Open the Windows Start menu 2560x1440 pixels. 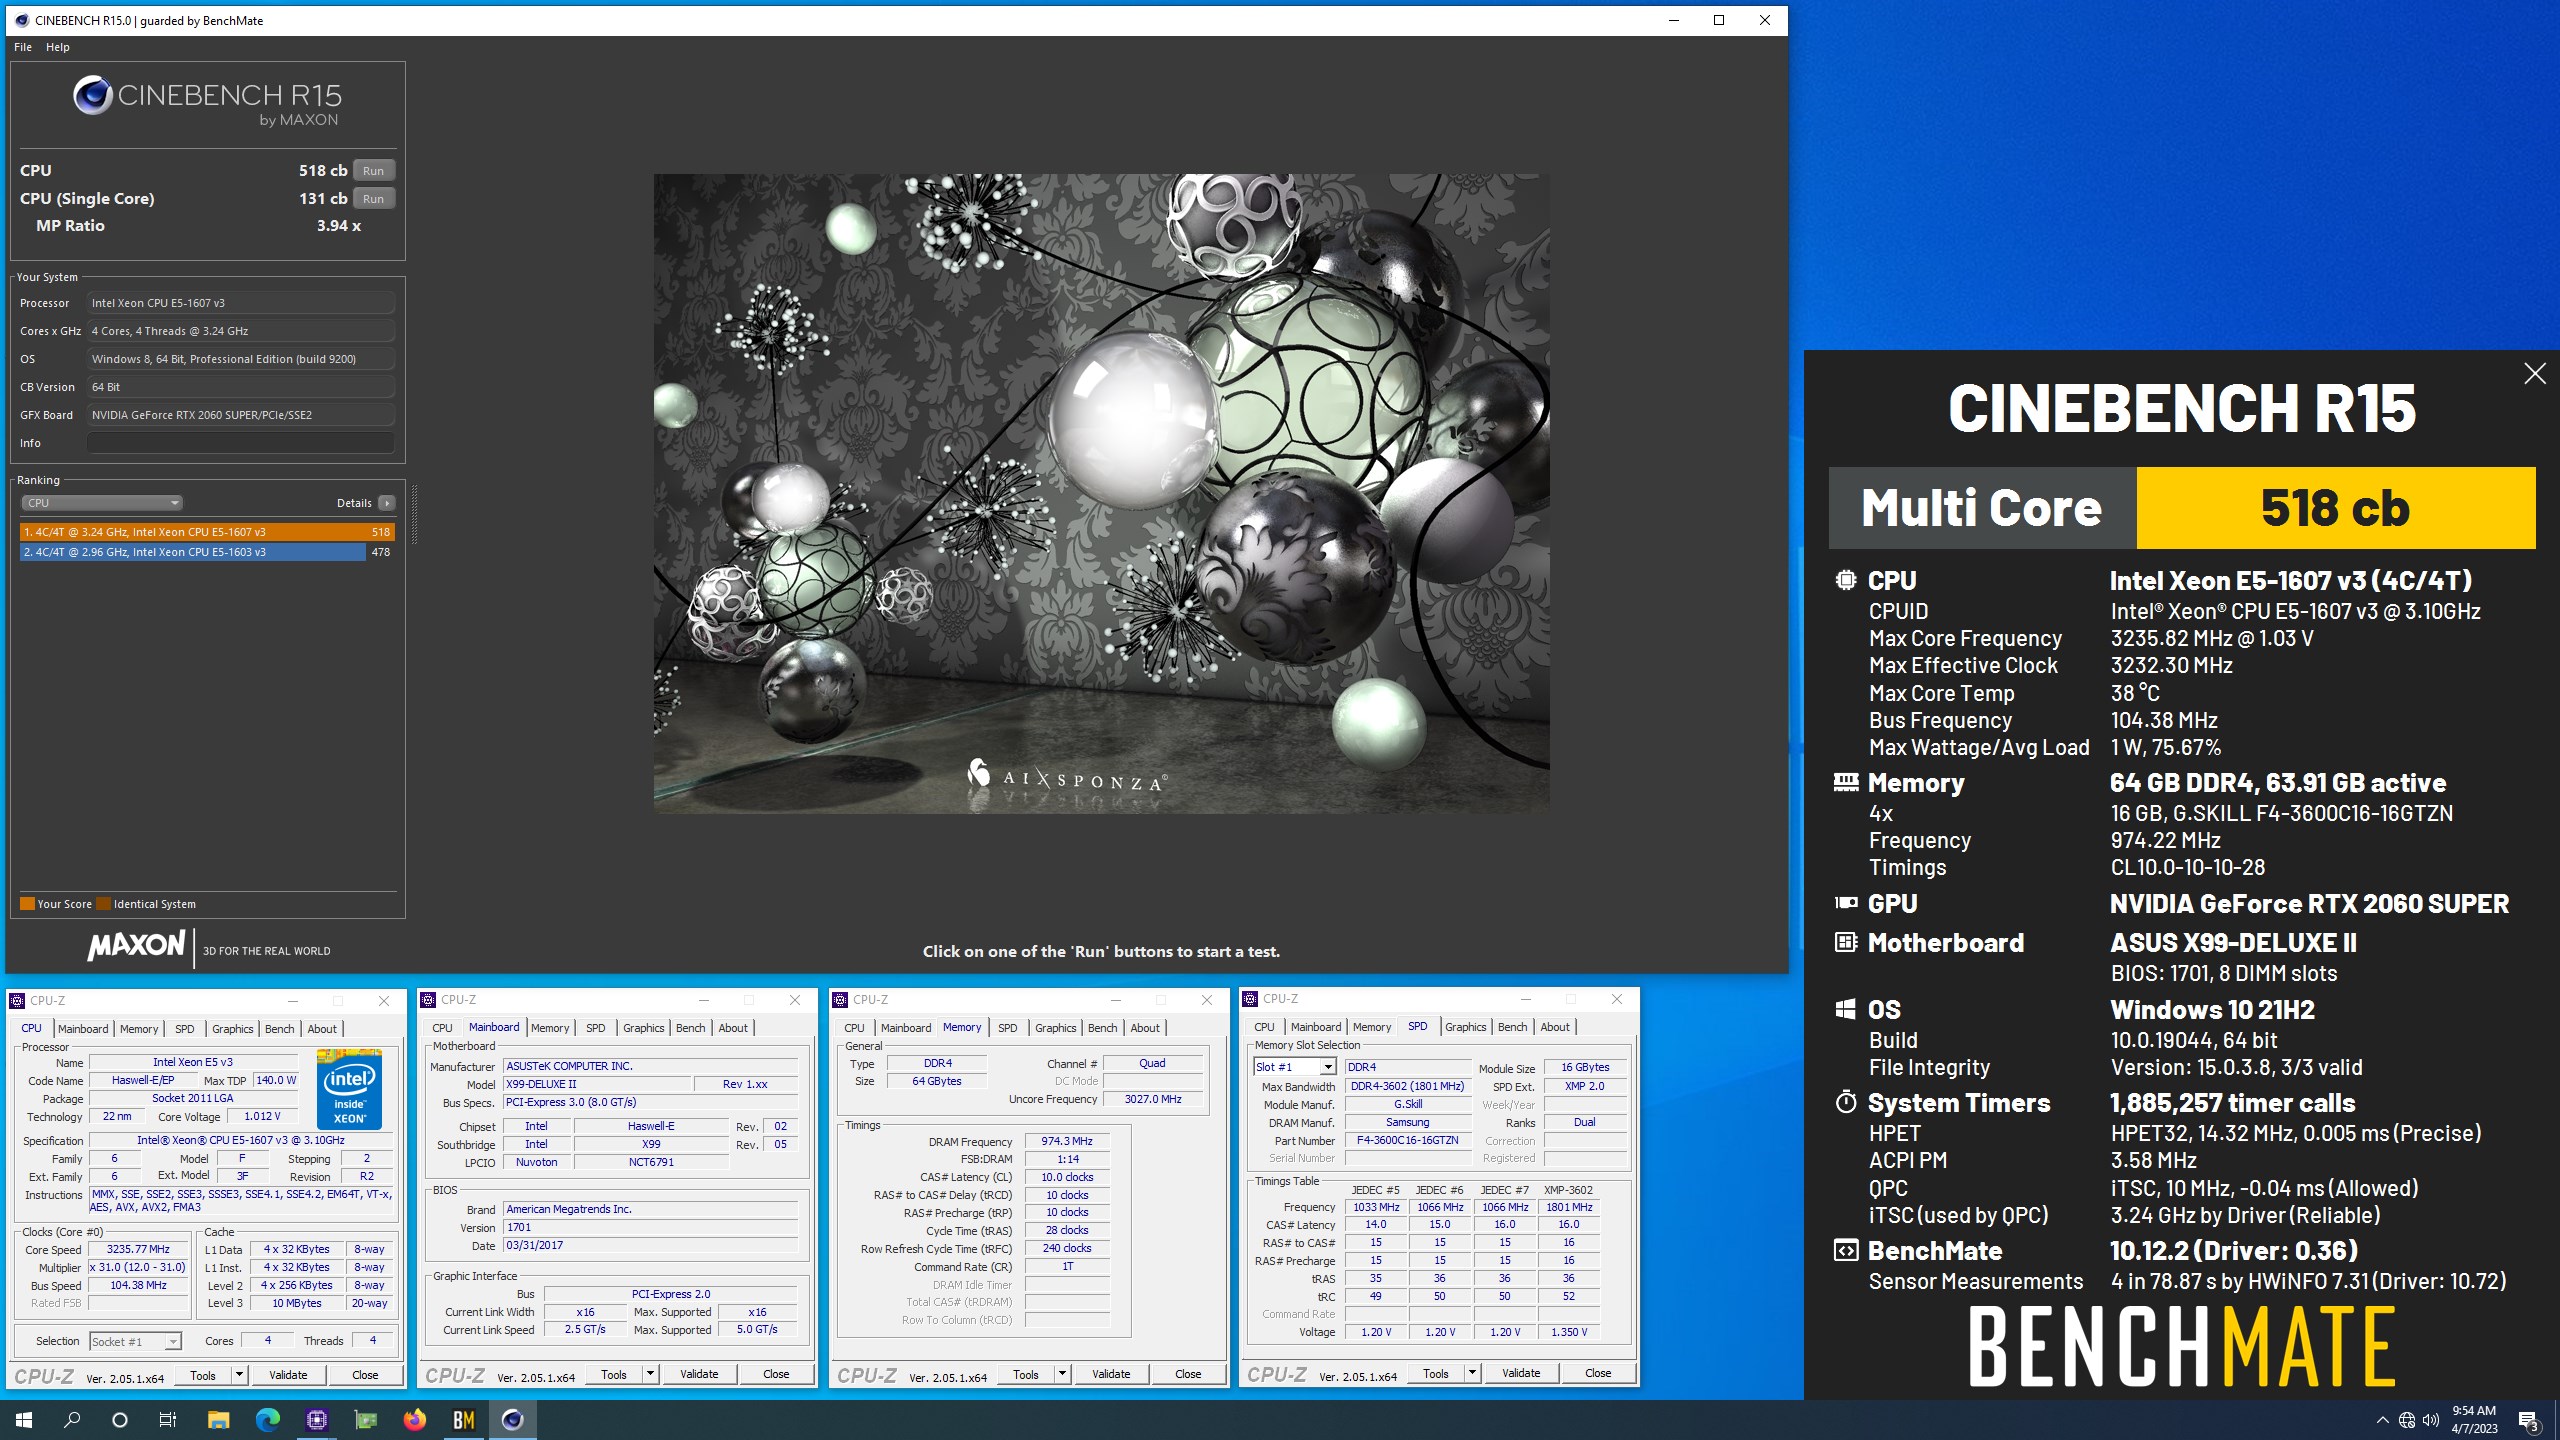pos(24,1420)
